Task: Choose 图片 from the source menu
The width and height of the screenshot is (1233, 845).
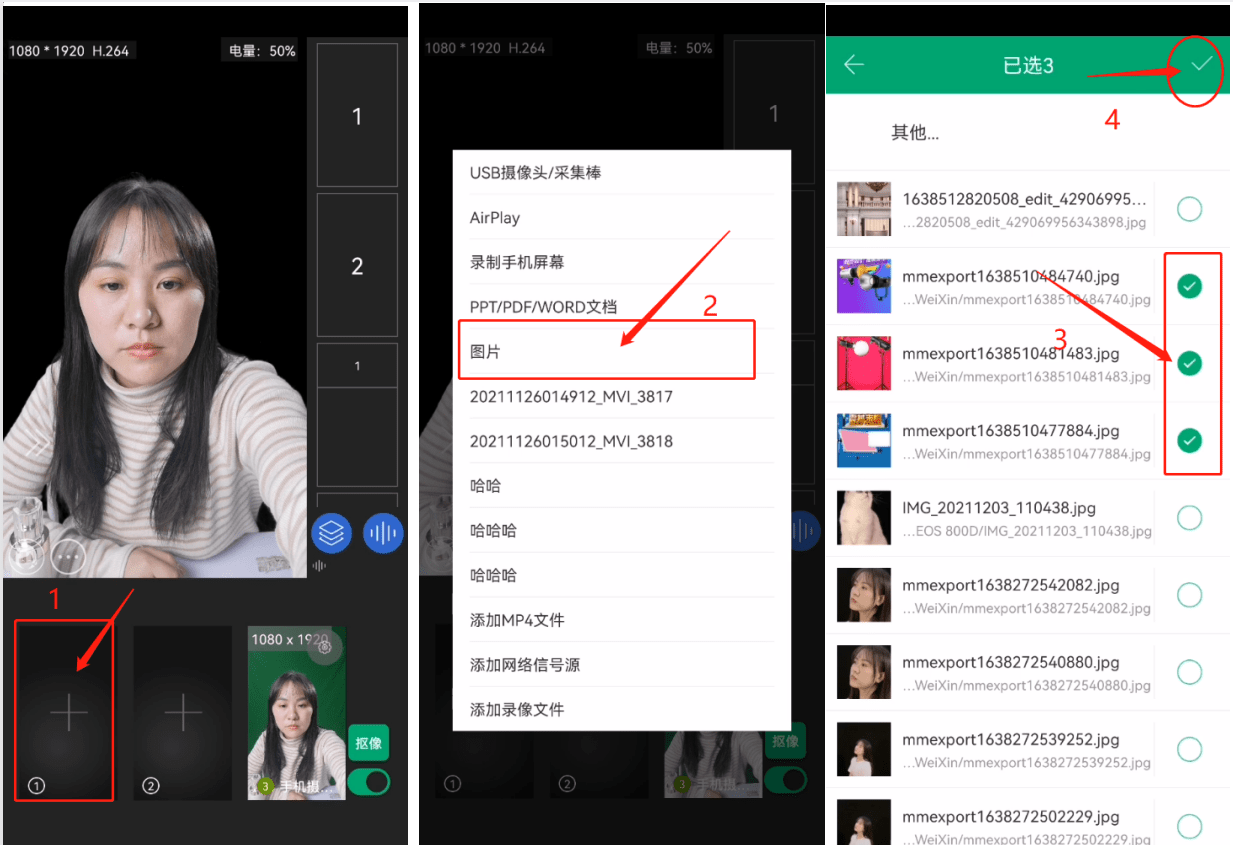Action: point(606,352)
